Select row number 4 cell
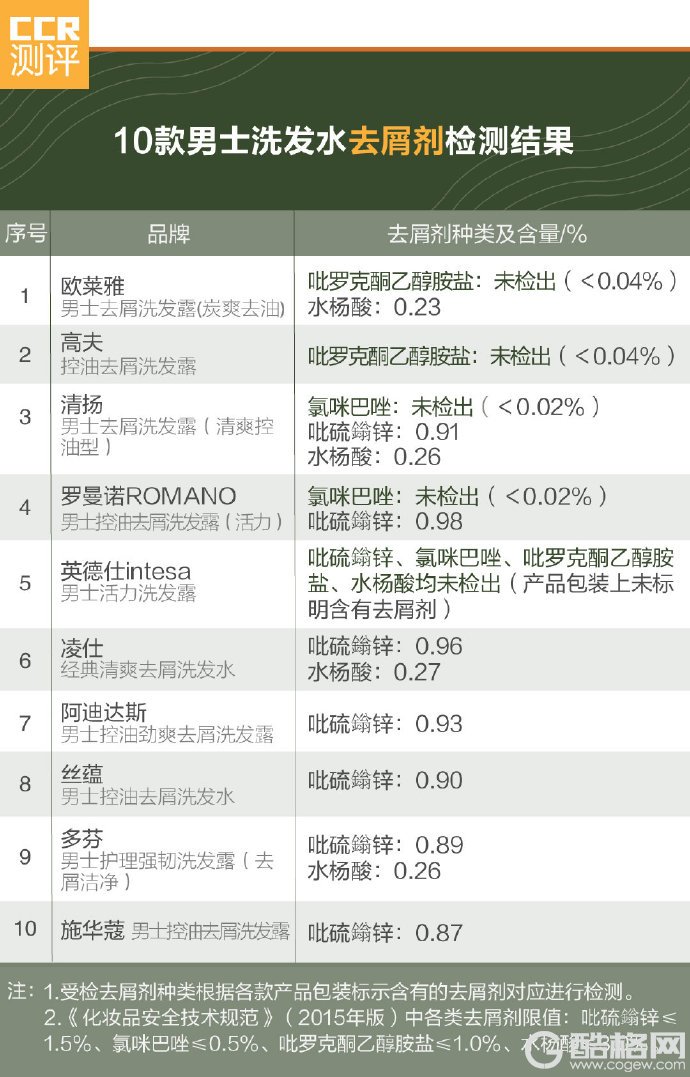Image resolution: width=690 pixels, height=1077 pixels. (25, 507)
